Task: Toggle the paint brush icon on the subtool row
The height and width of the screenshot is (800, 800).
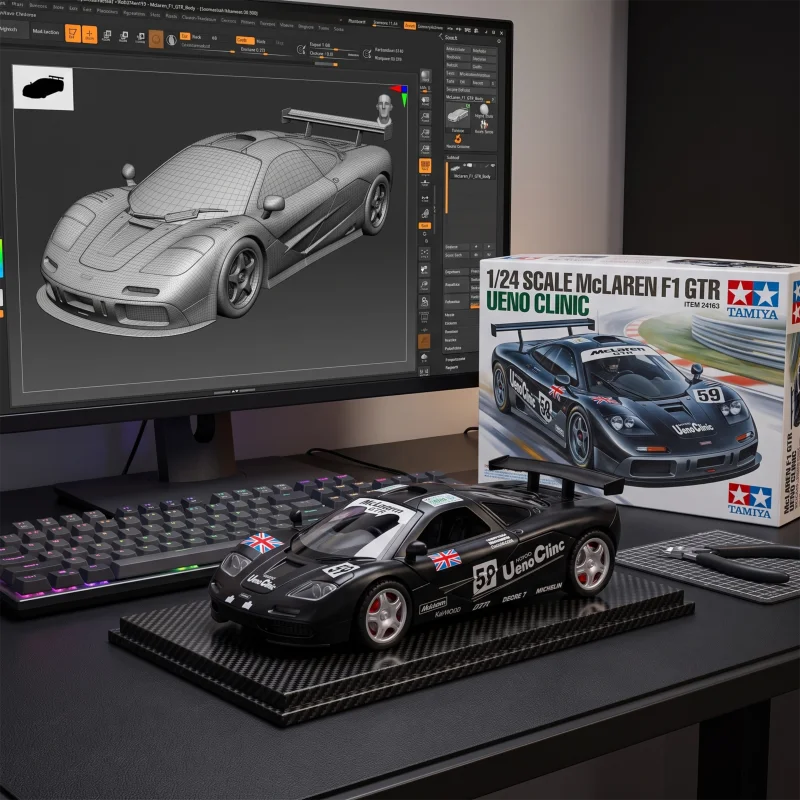Action: point(487,166)
